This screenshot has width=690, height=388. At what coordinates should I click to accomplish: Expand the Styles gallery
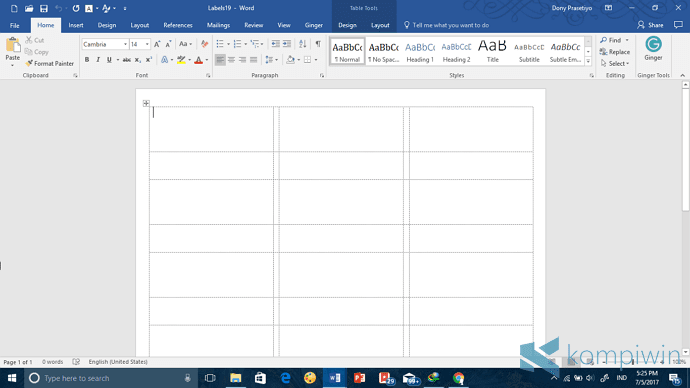[588, 62]
